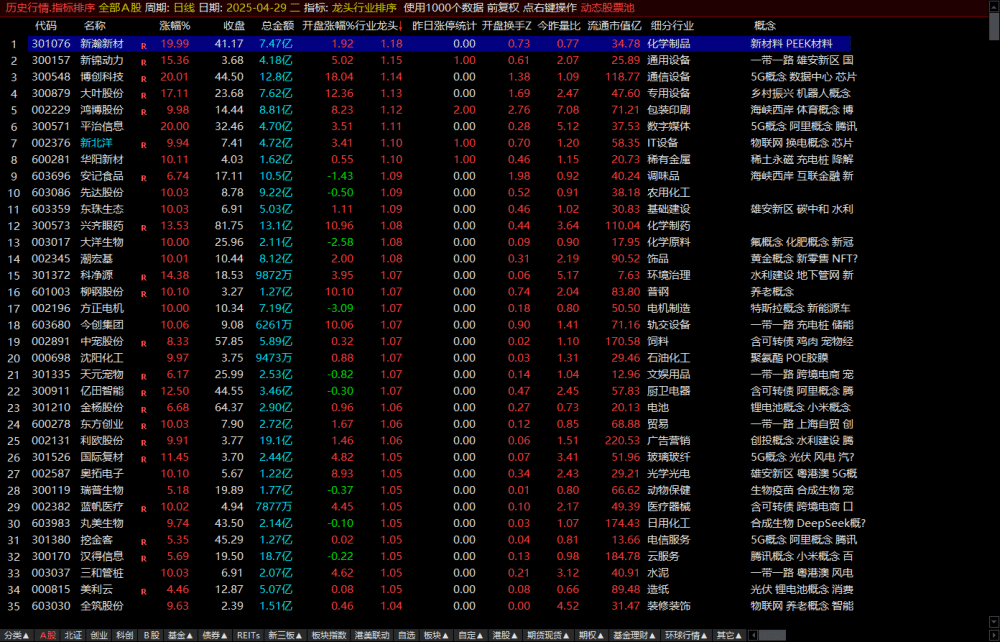Select the 创业 tab
1000x642 pixels.
(99, 636)
